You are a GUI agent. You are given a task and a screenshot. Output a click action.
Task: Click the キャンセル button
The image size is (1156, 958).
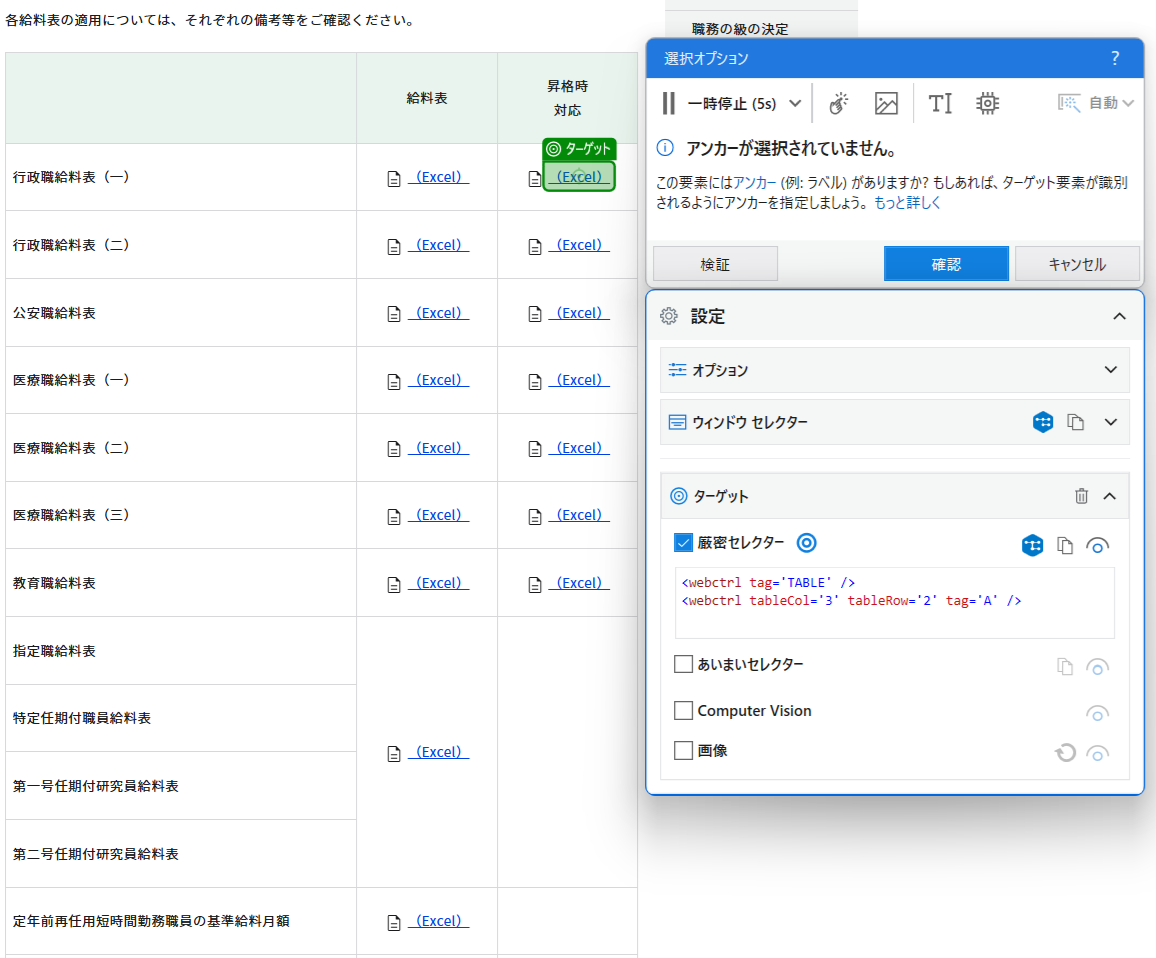pyautogui.click(x=1077, y=264)
